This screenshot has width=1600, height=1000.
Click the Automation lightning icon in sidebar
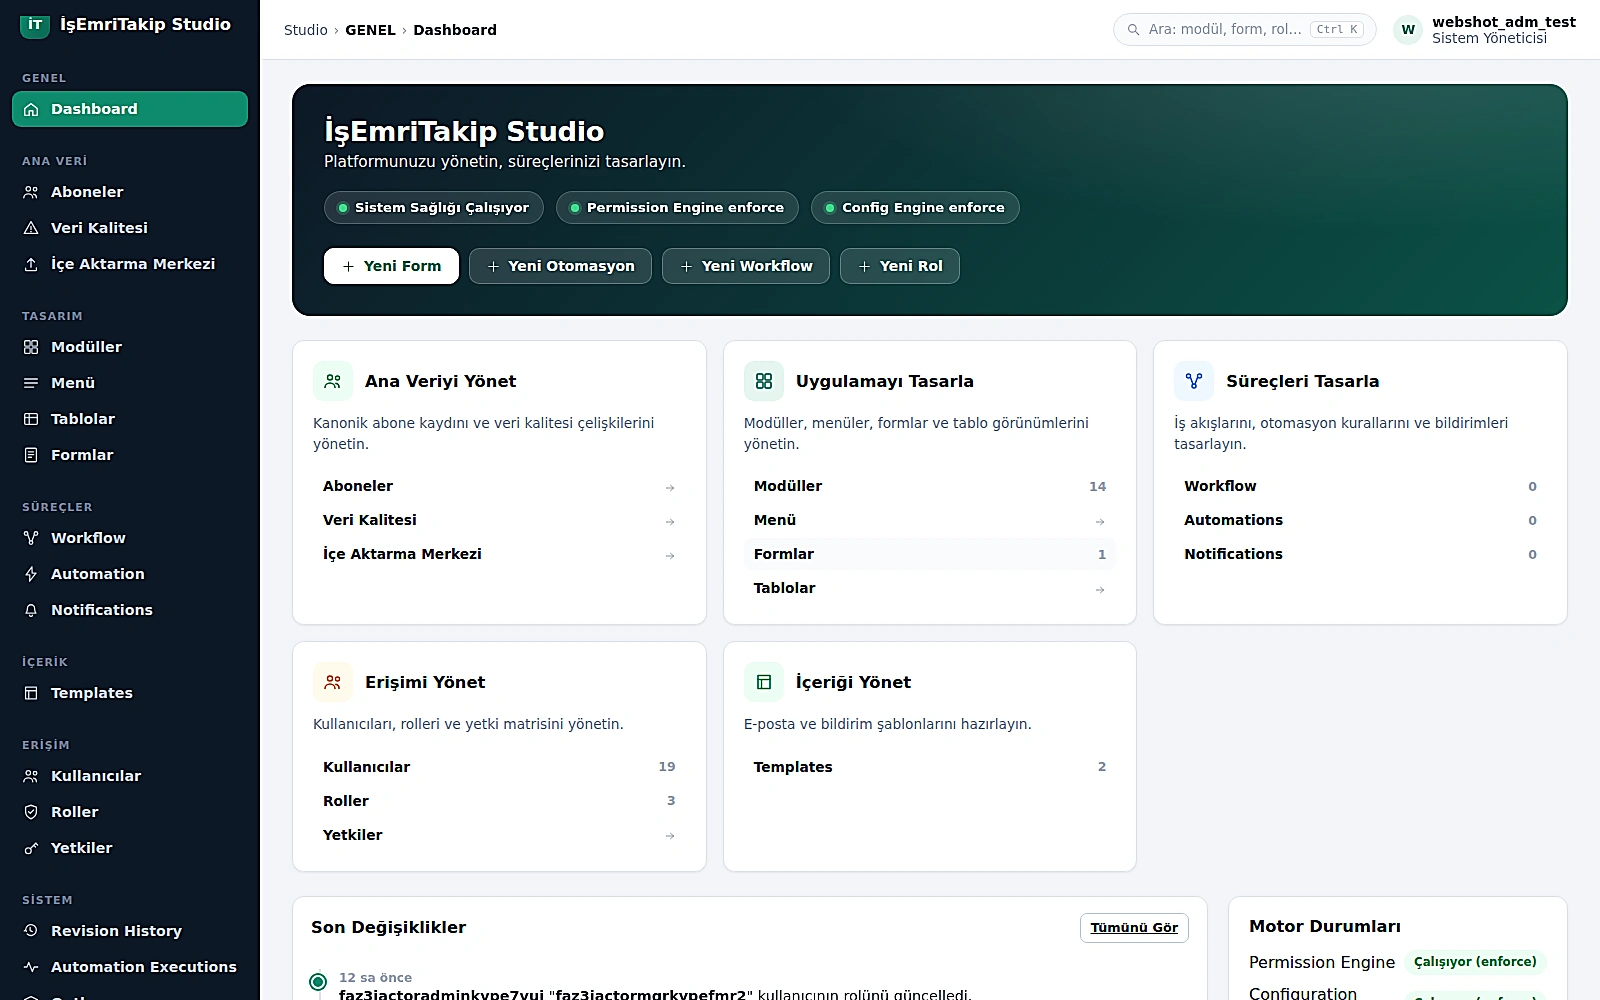click(31, 574)
